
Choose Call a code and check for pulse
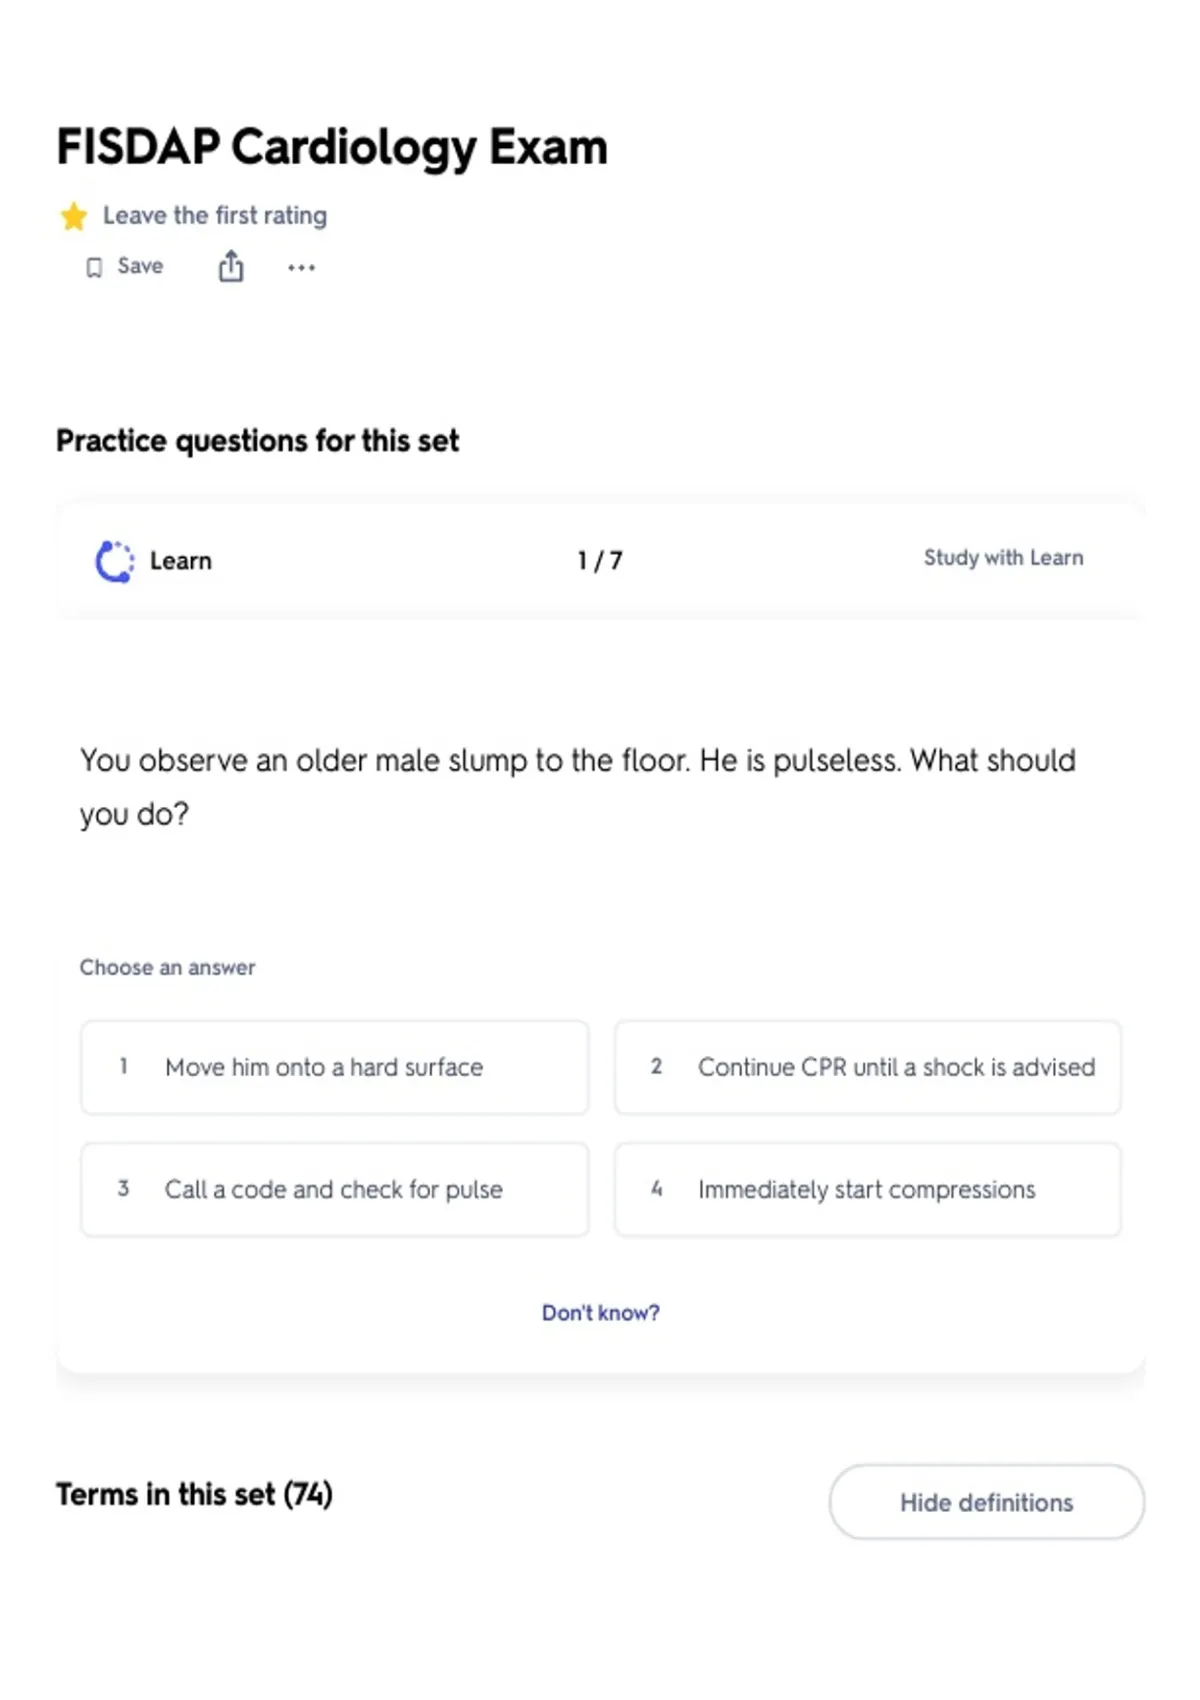pyautogui.click(x=334, y=1190)
